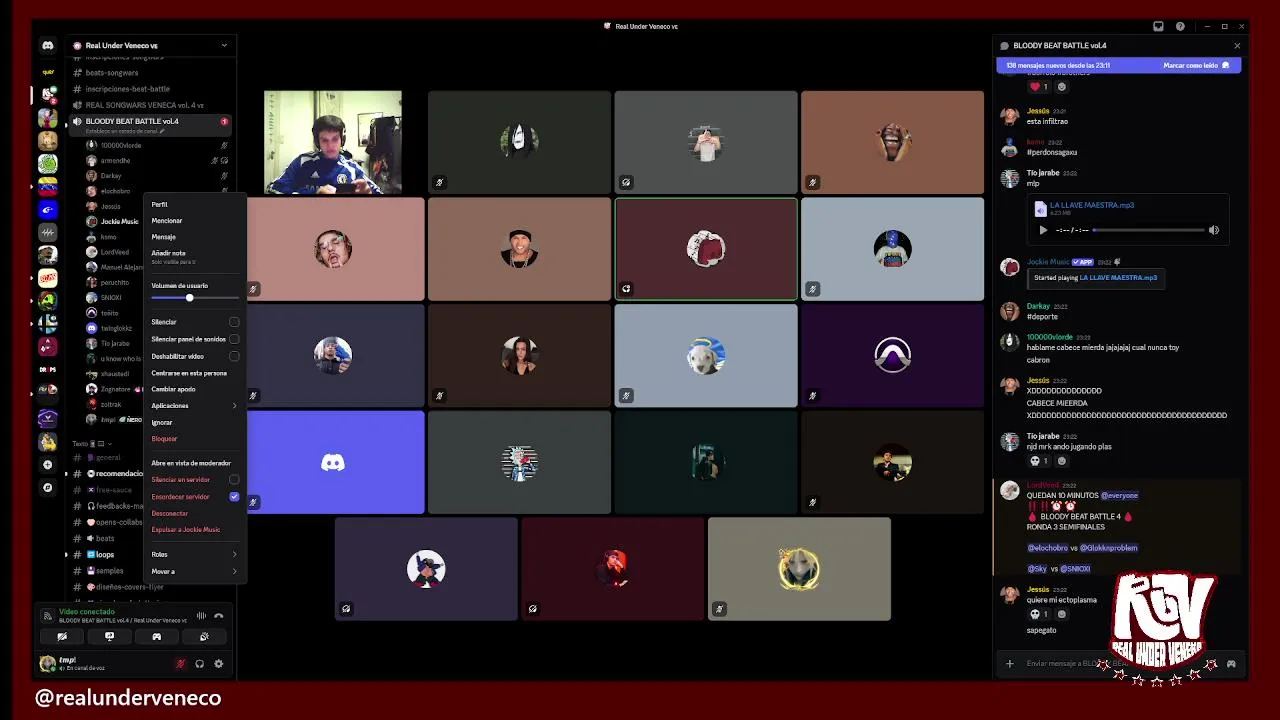Select the webcam video tile of the person
The height and width of the screenshot is (720, 1280).
pos(333,142)
